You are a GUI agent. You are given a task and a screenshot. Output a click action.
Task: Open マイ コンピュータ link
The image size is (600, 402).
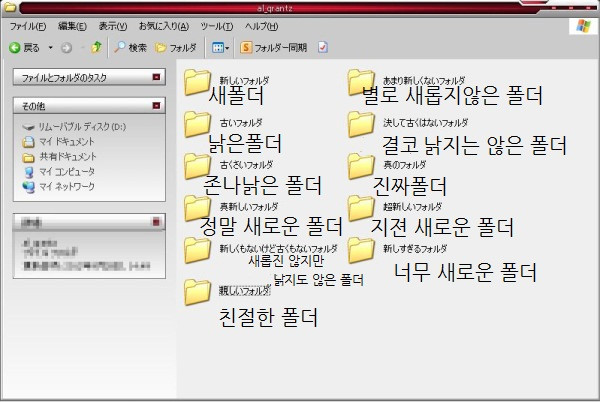pos(67,171)
